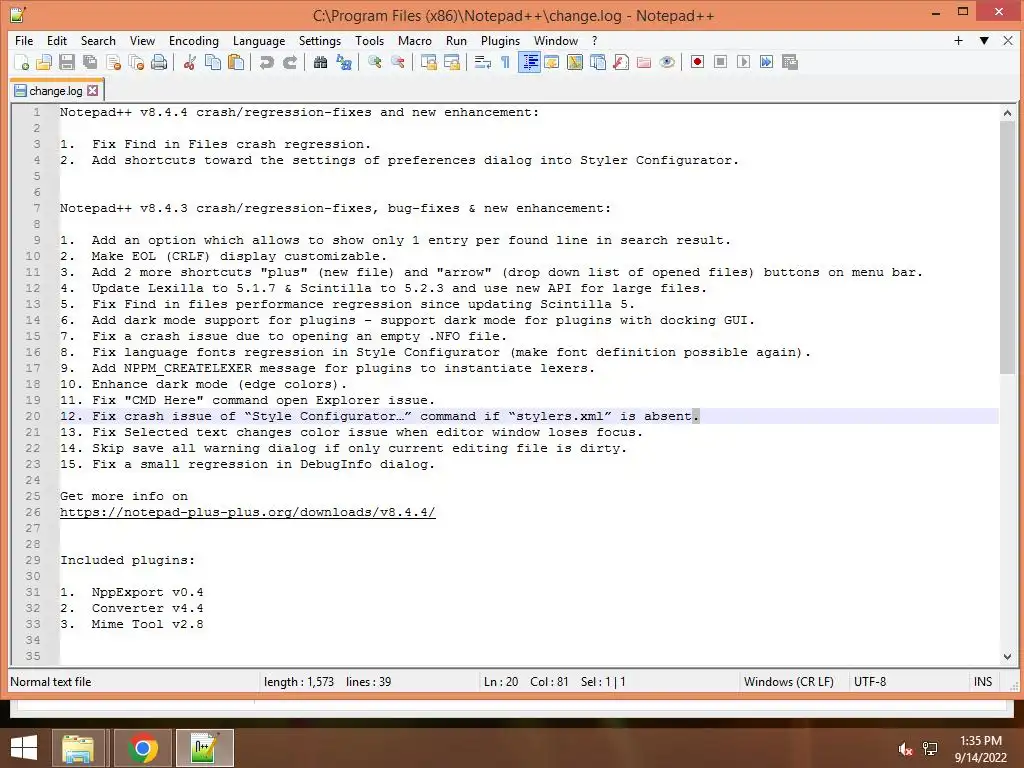Image resolution: width=1024 pixels, height=768 pixels.
Task: Open the Document List icon
Action: point(598,62)
